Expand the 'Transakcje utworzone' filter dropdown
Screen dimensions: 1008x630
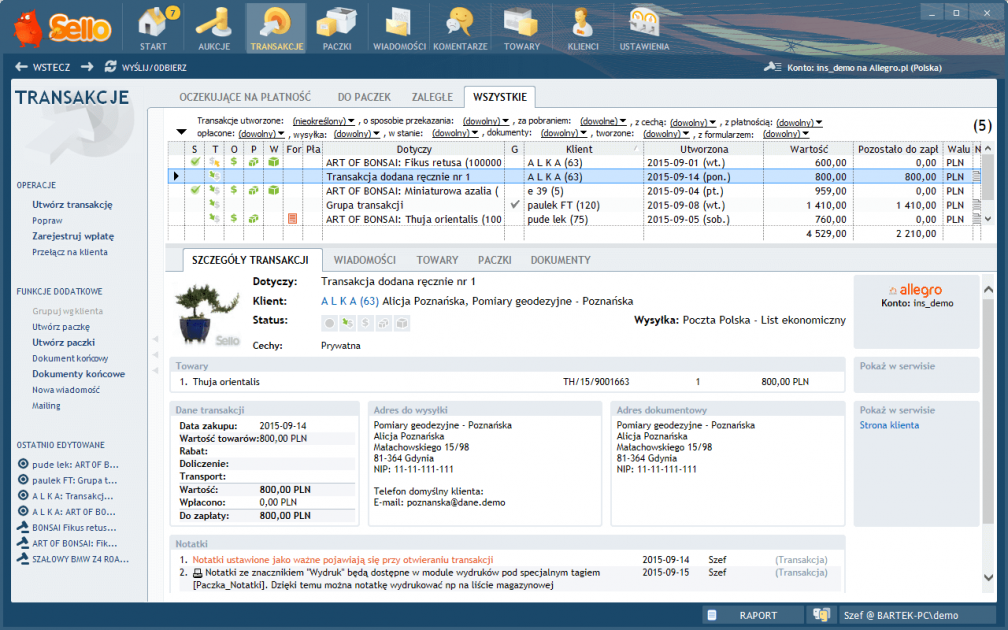[x=323, y=121]
